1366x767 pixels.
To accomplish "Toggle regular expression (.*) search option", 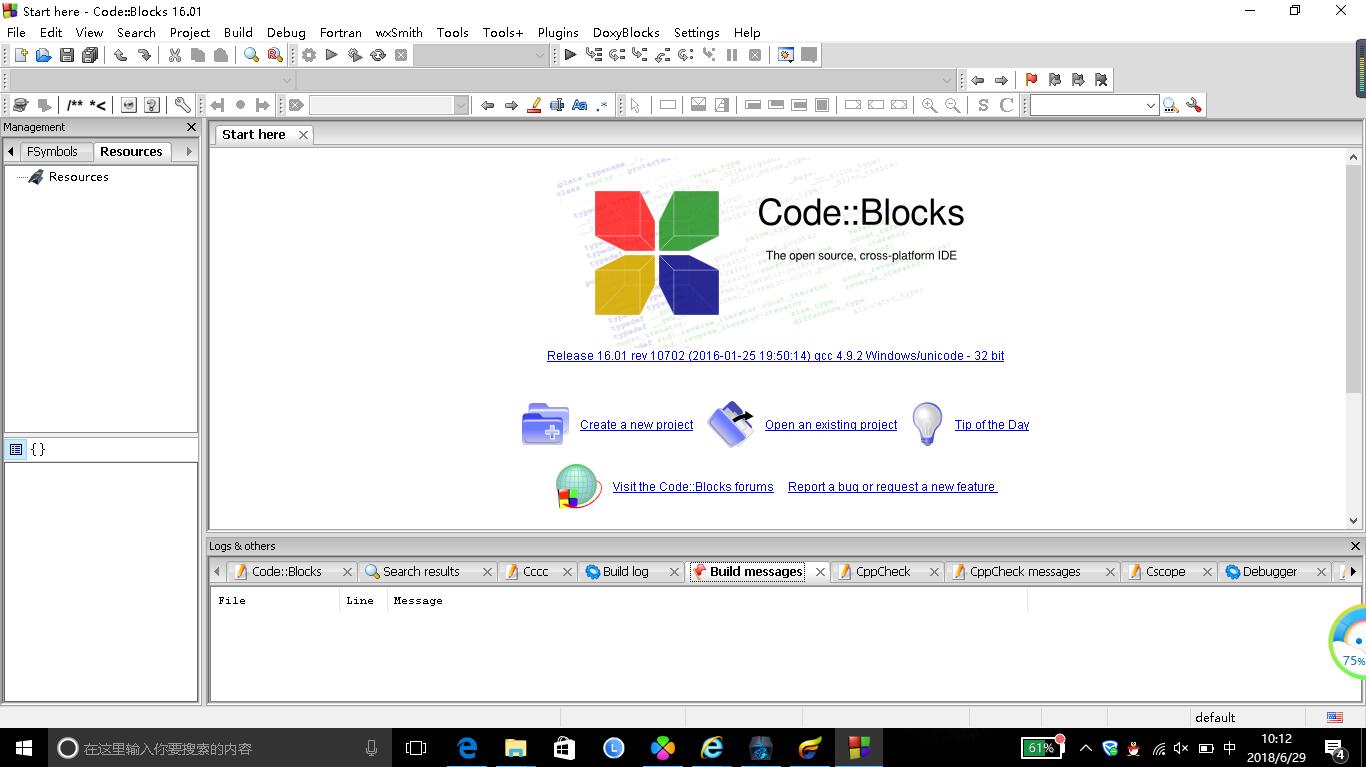I will pos(602,105).
